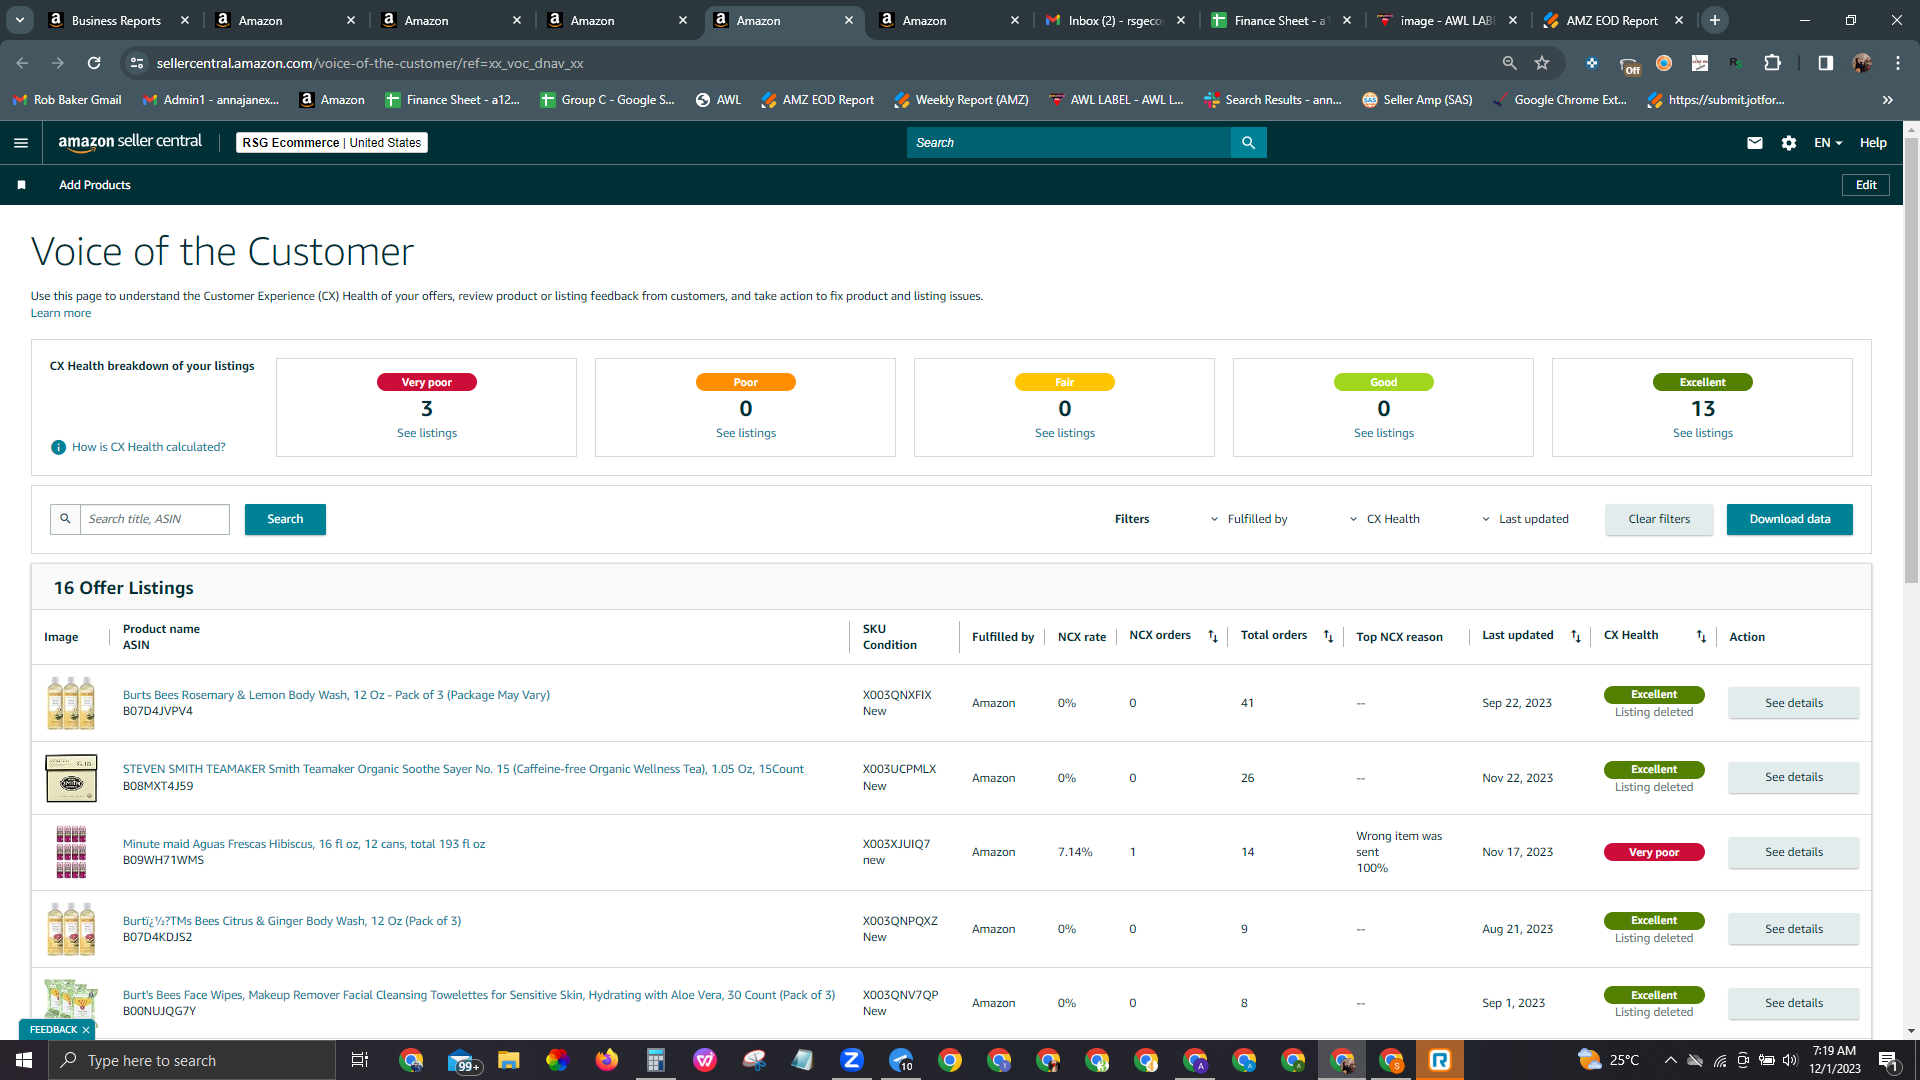The image size is (1920, 1080).
Task: Open Firefox from the taskbar
Action: (607, 1060)
